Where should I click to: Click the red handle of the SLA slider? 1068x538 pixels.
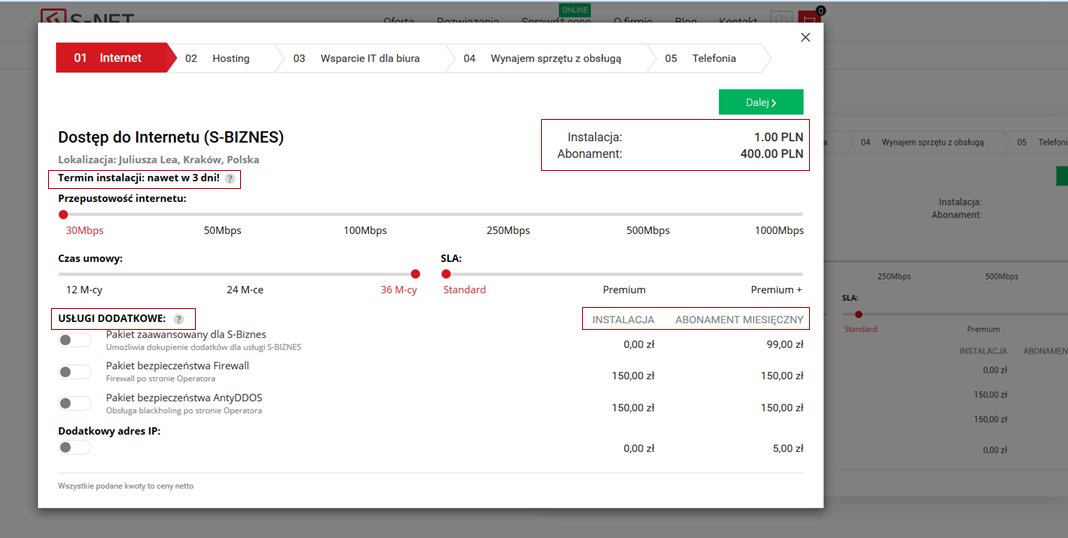(x=446, y=274)
